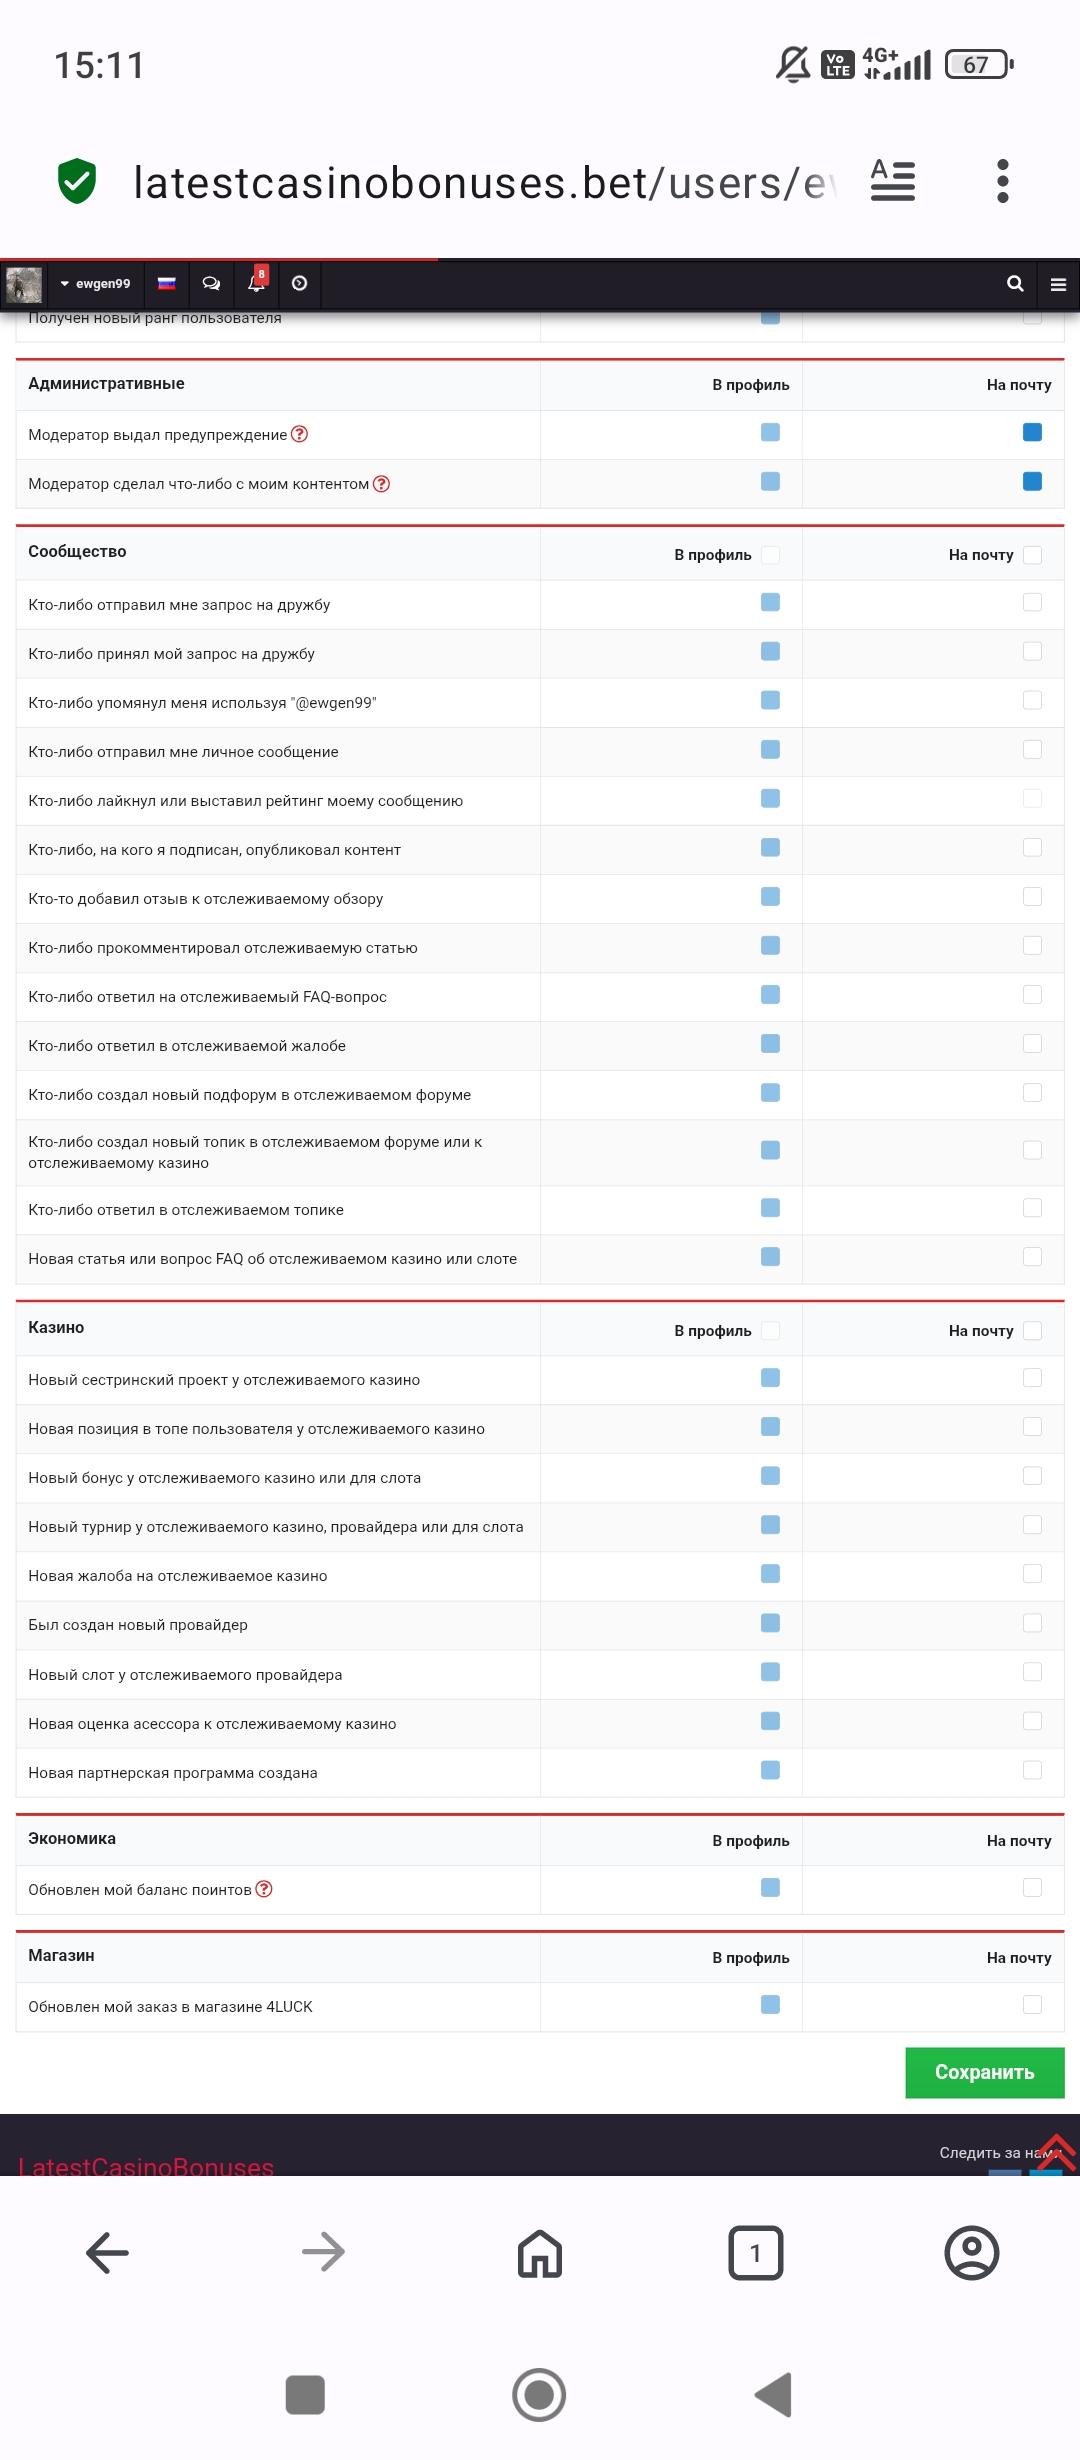Open the notifications bell icon
1080x2460 pixels.
[x=257, y=283]
